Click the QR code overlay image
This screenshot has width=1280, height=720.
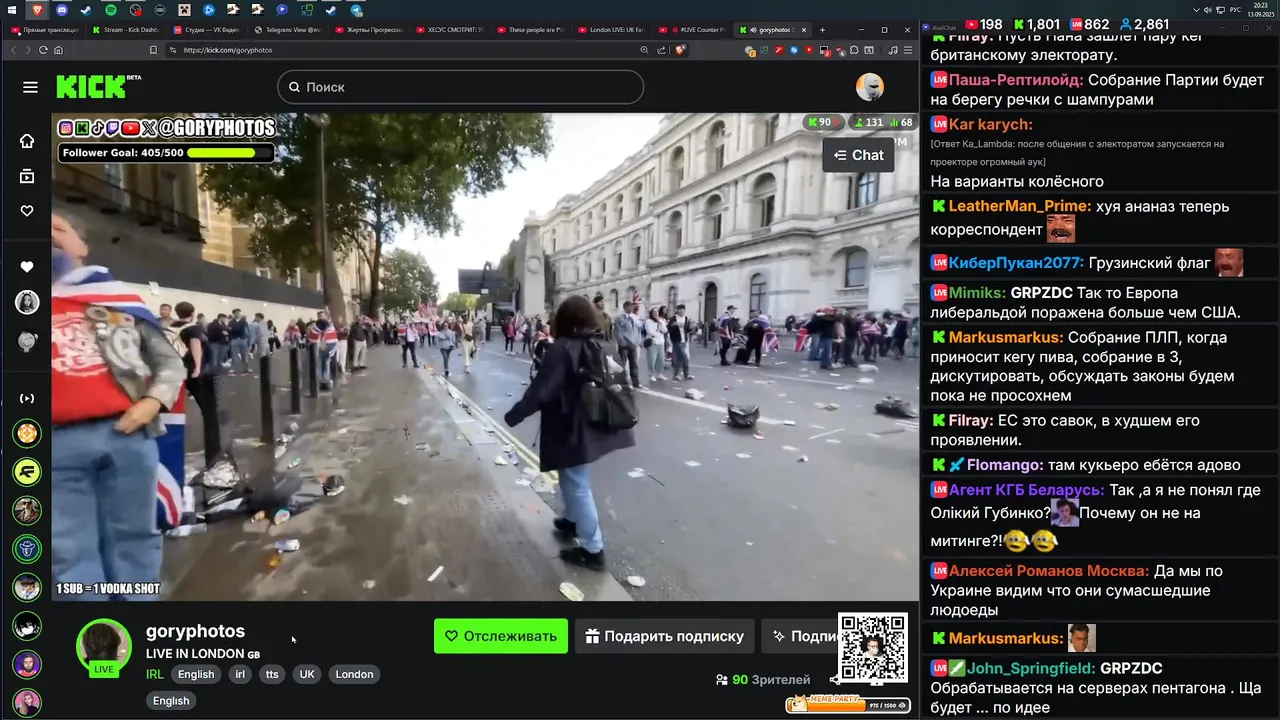tap(873, 647)
